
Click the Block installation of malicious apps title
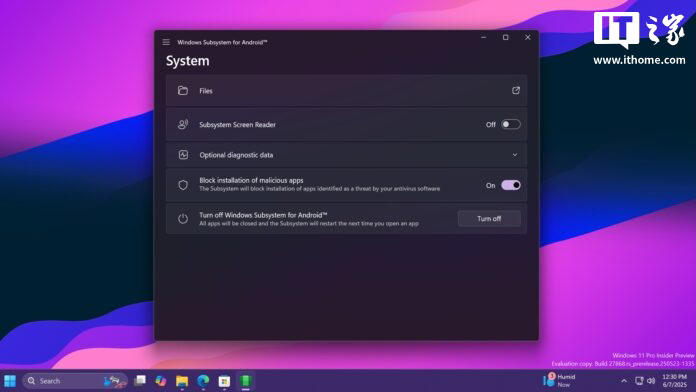pyautogui.click(x=251, y=180)
